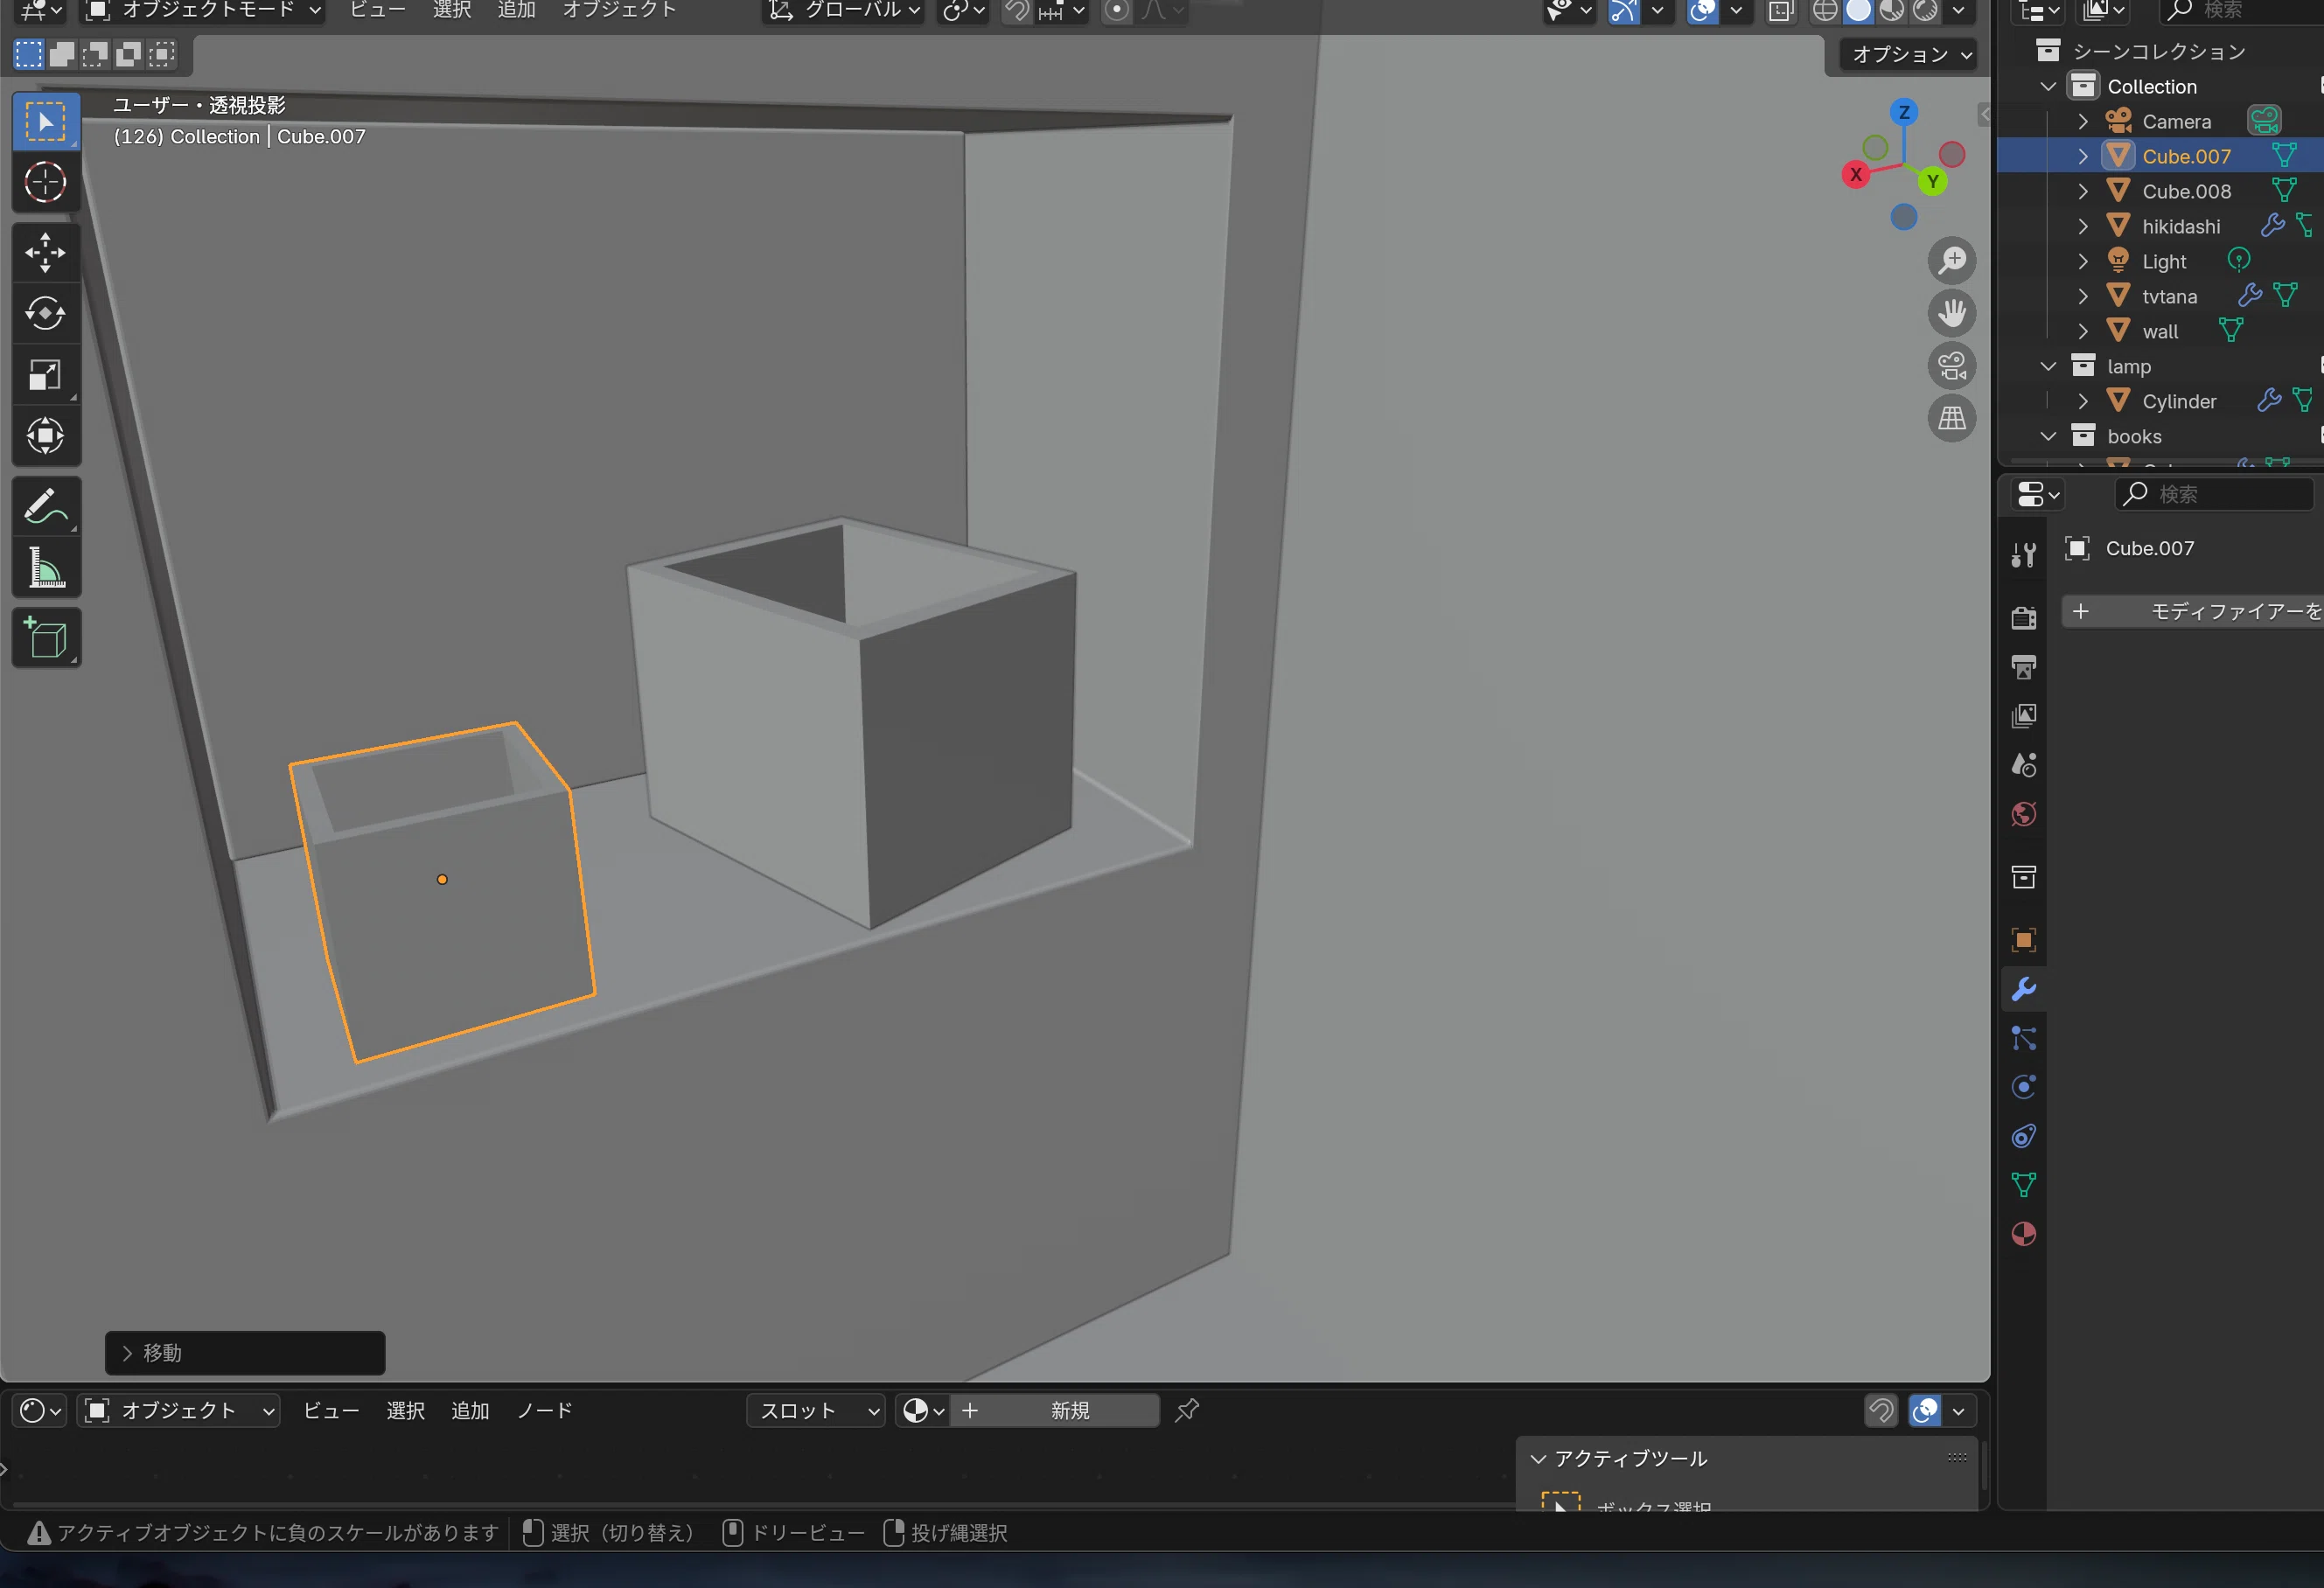Toggle viewport overlays button in top header
Screen dimensions: 2324x1588
coord(1702,11)
